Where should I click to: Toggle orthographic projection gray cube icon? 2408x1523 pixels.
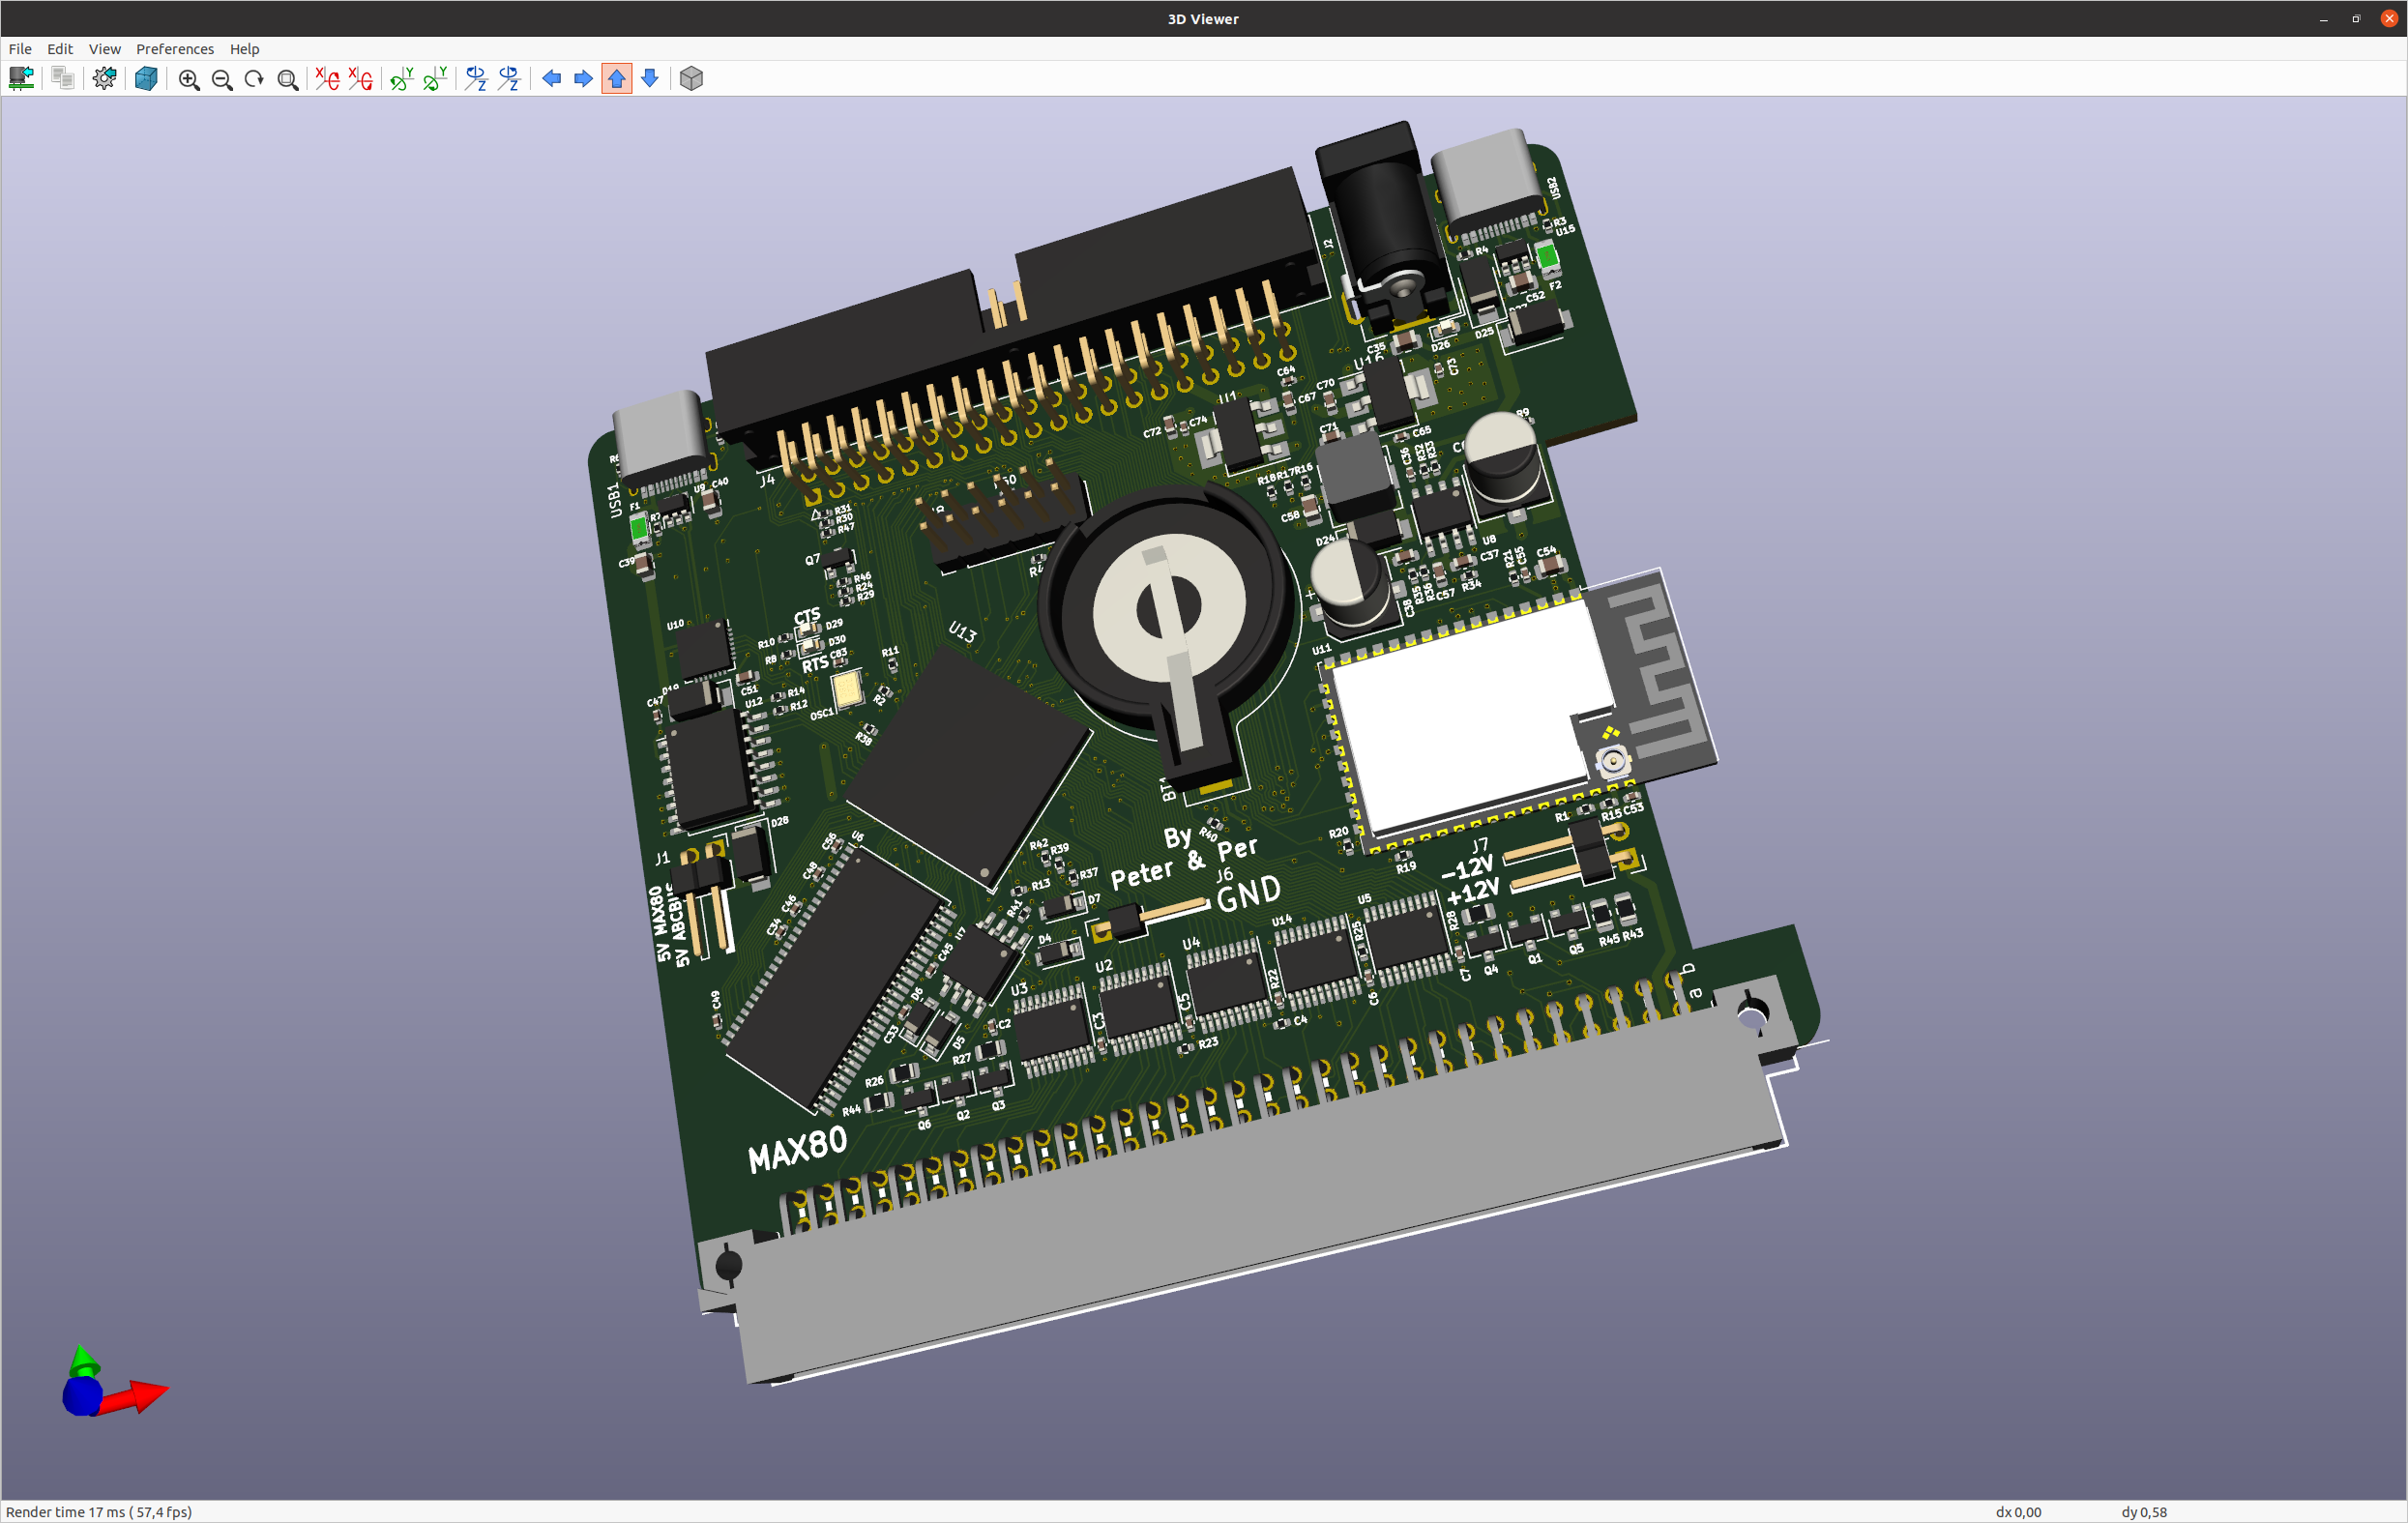tap(691, 78)
